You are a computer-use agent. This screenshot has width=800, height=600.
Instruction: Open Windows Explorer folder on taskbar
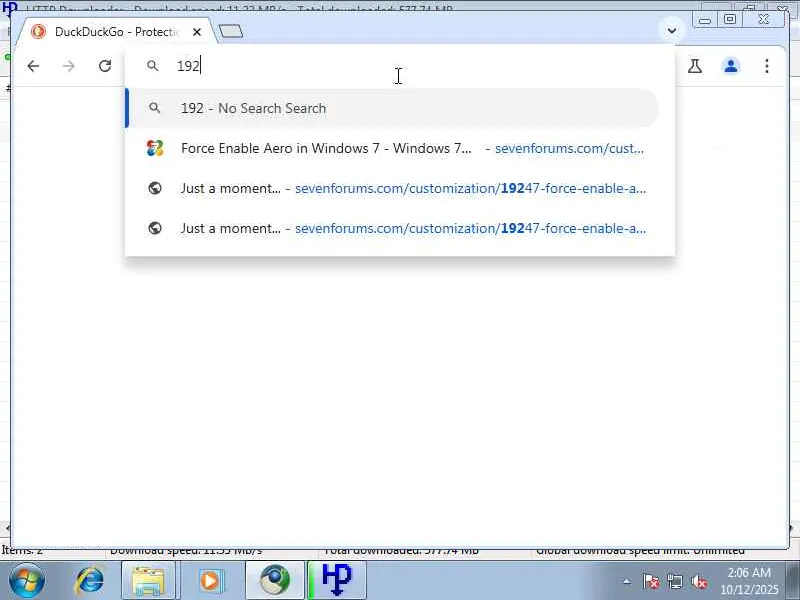[x=148, y=581]
